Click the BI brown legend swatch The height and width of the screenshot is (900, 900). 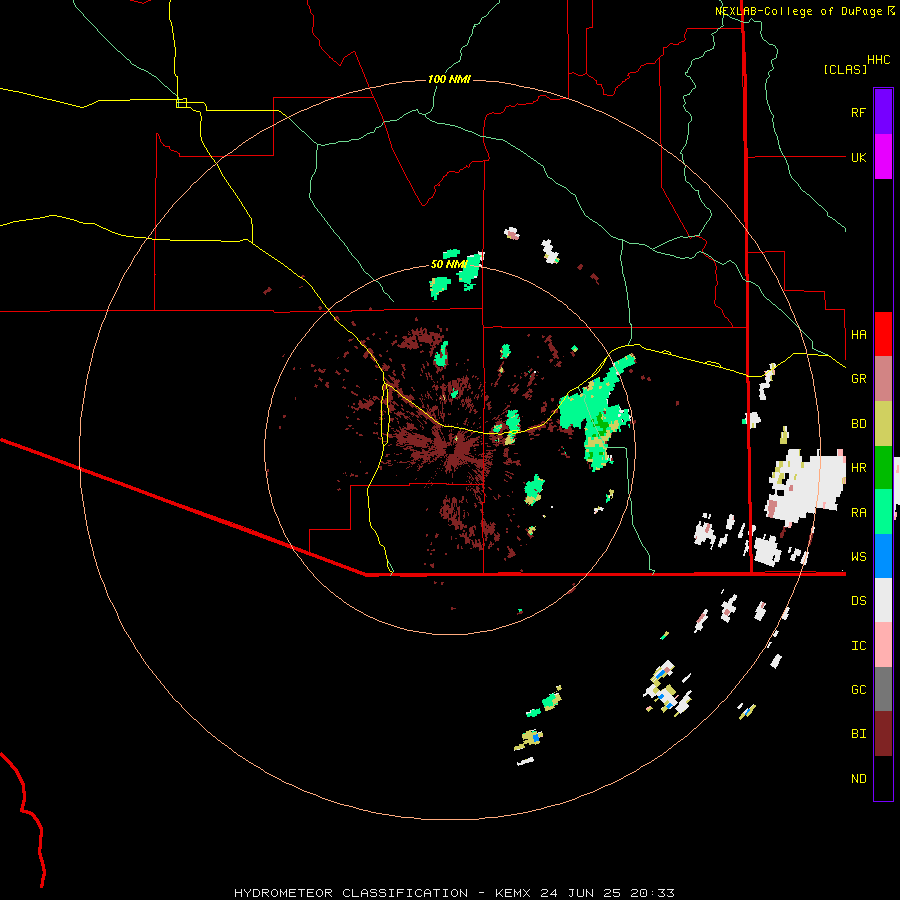click(x=883, y=734)
